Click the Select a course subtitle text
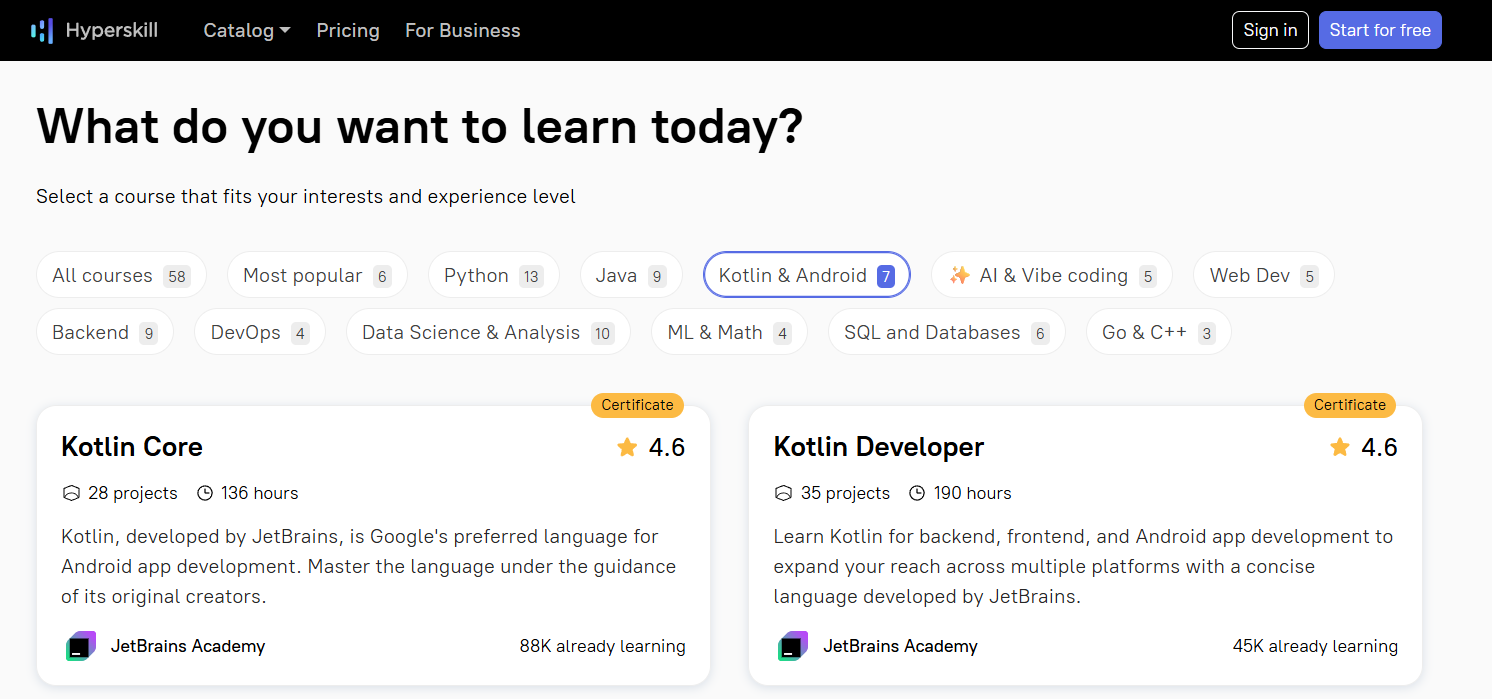Screen dimensions: 1492x699 pyautogui.click(x=306, y=197)
